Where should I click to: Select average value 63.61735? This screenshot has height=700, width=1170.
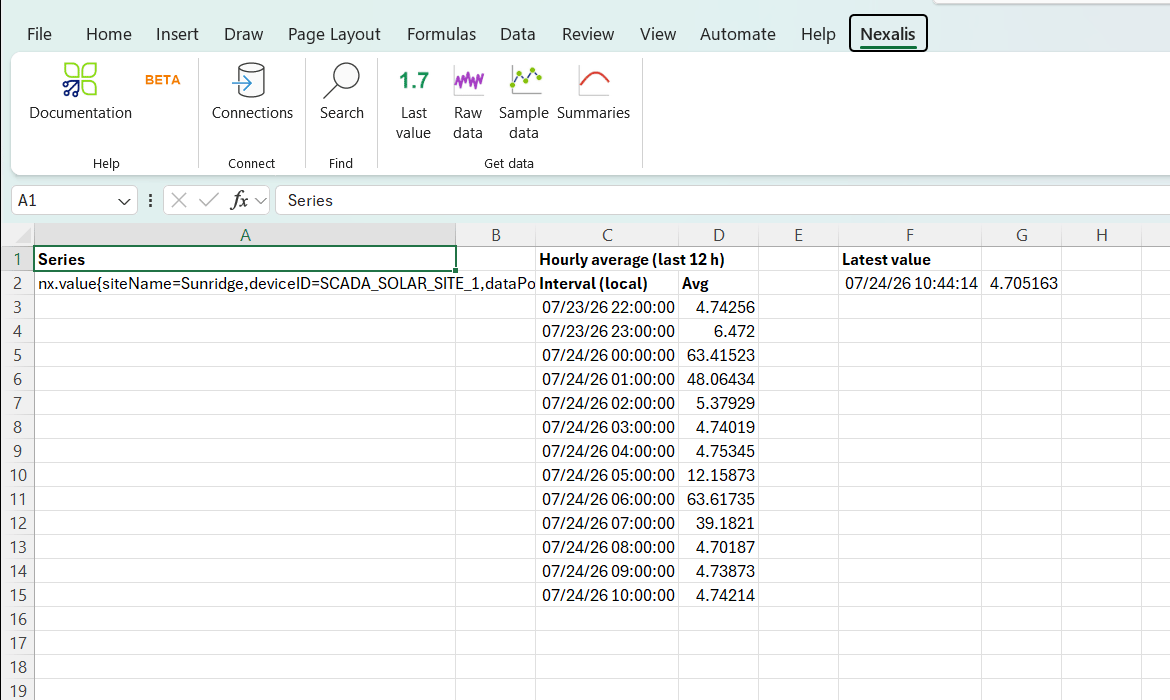coord(719,499)
